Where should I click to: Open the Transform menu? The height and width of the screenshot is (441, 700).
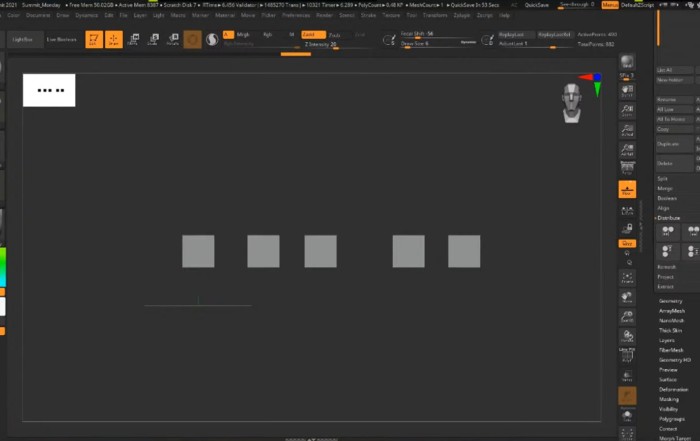[x=434, y=16]
